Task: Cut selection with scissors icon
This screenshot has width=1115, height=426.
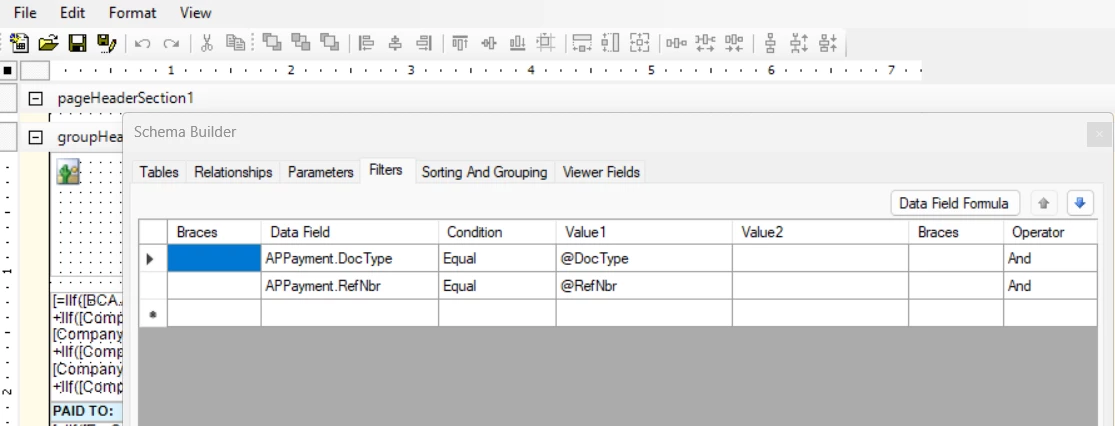Action: point(207,43)
